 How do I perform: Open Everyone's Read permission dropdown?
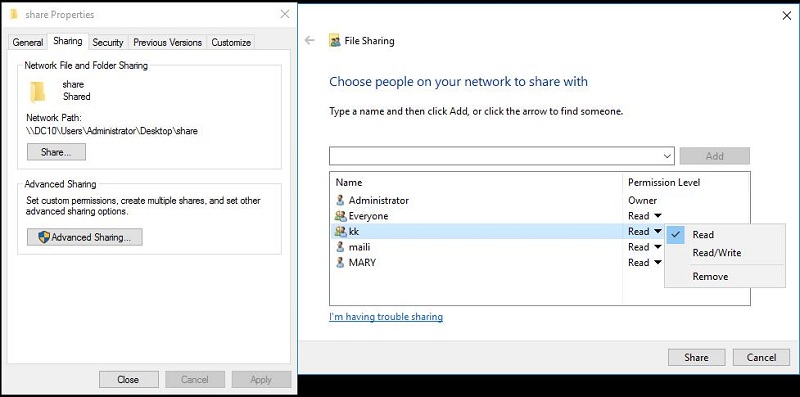[645, 216]
